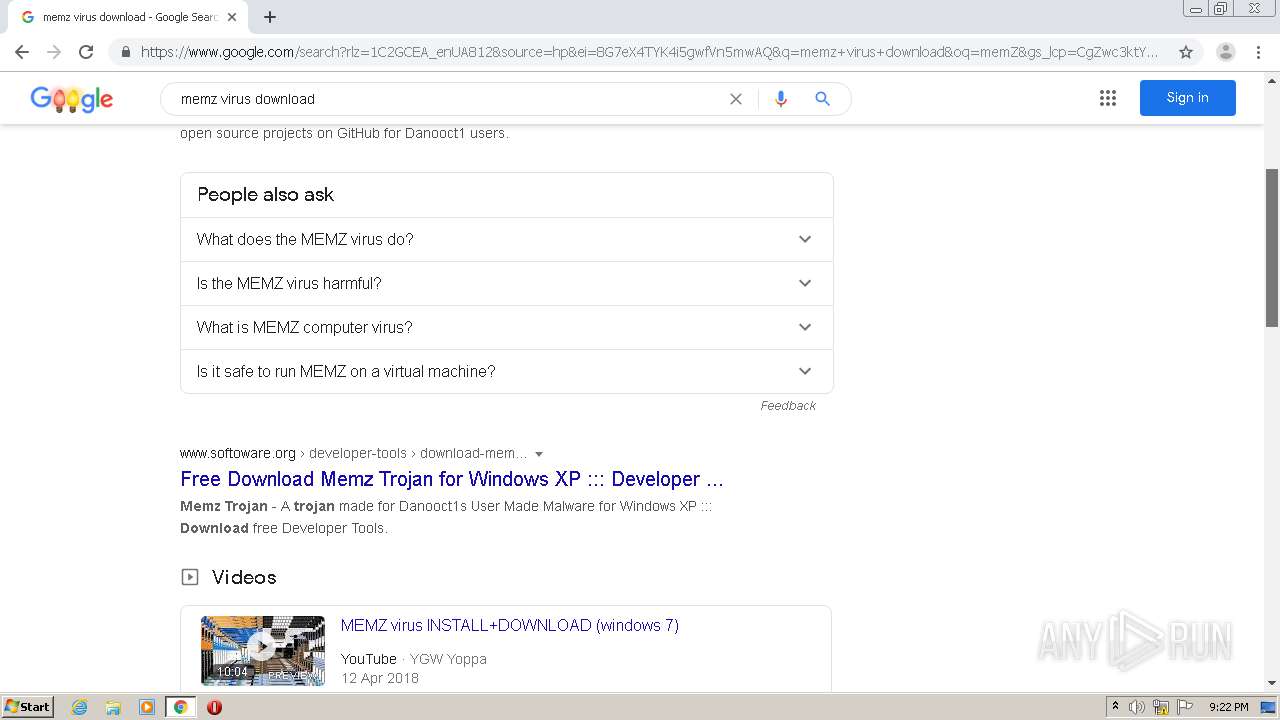Click the Videos section icon
1280x720 pixels.
[190, 577]
